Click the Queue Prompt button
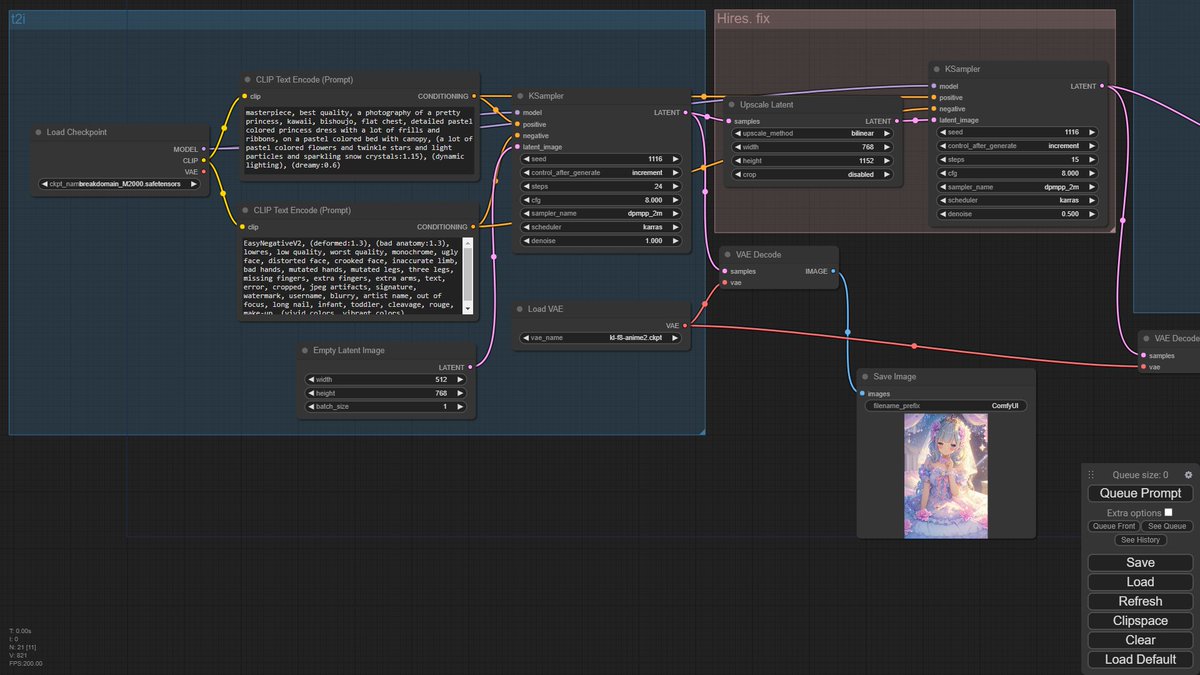The width and height of the screenshot is (1200, 675). coord(1140,493)
